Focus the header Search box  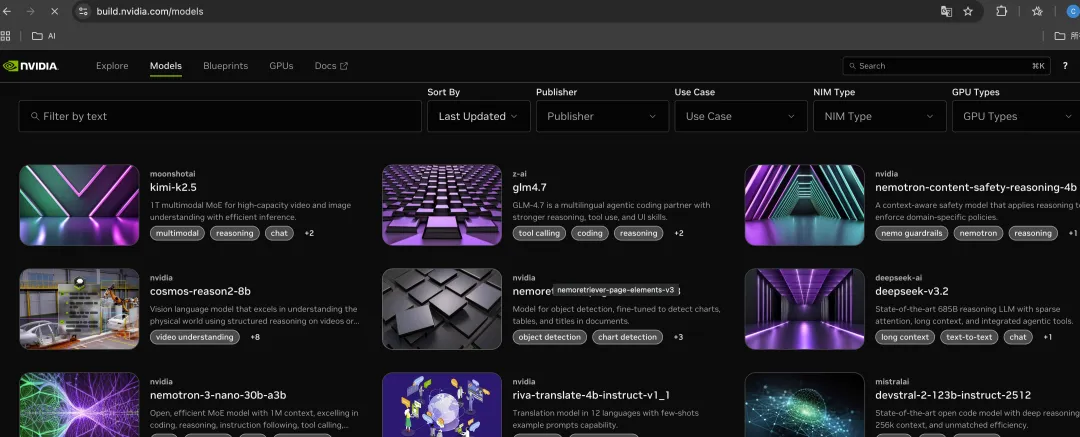pos(946,66)
